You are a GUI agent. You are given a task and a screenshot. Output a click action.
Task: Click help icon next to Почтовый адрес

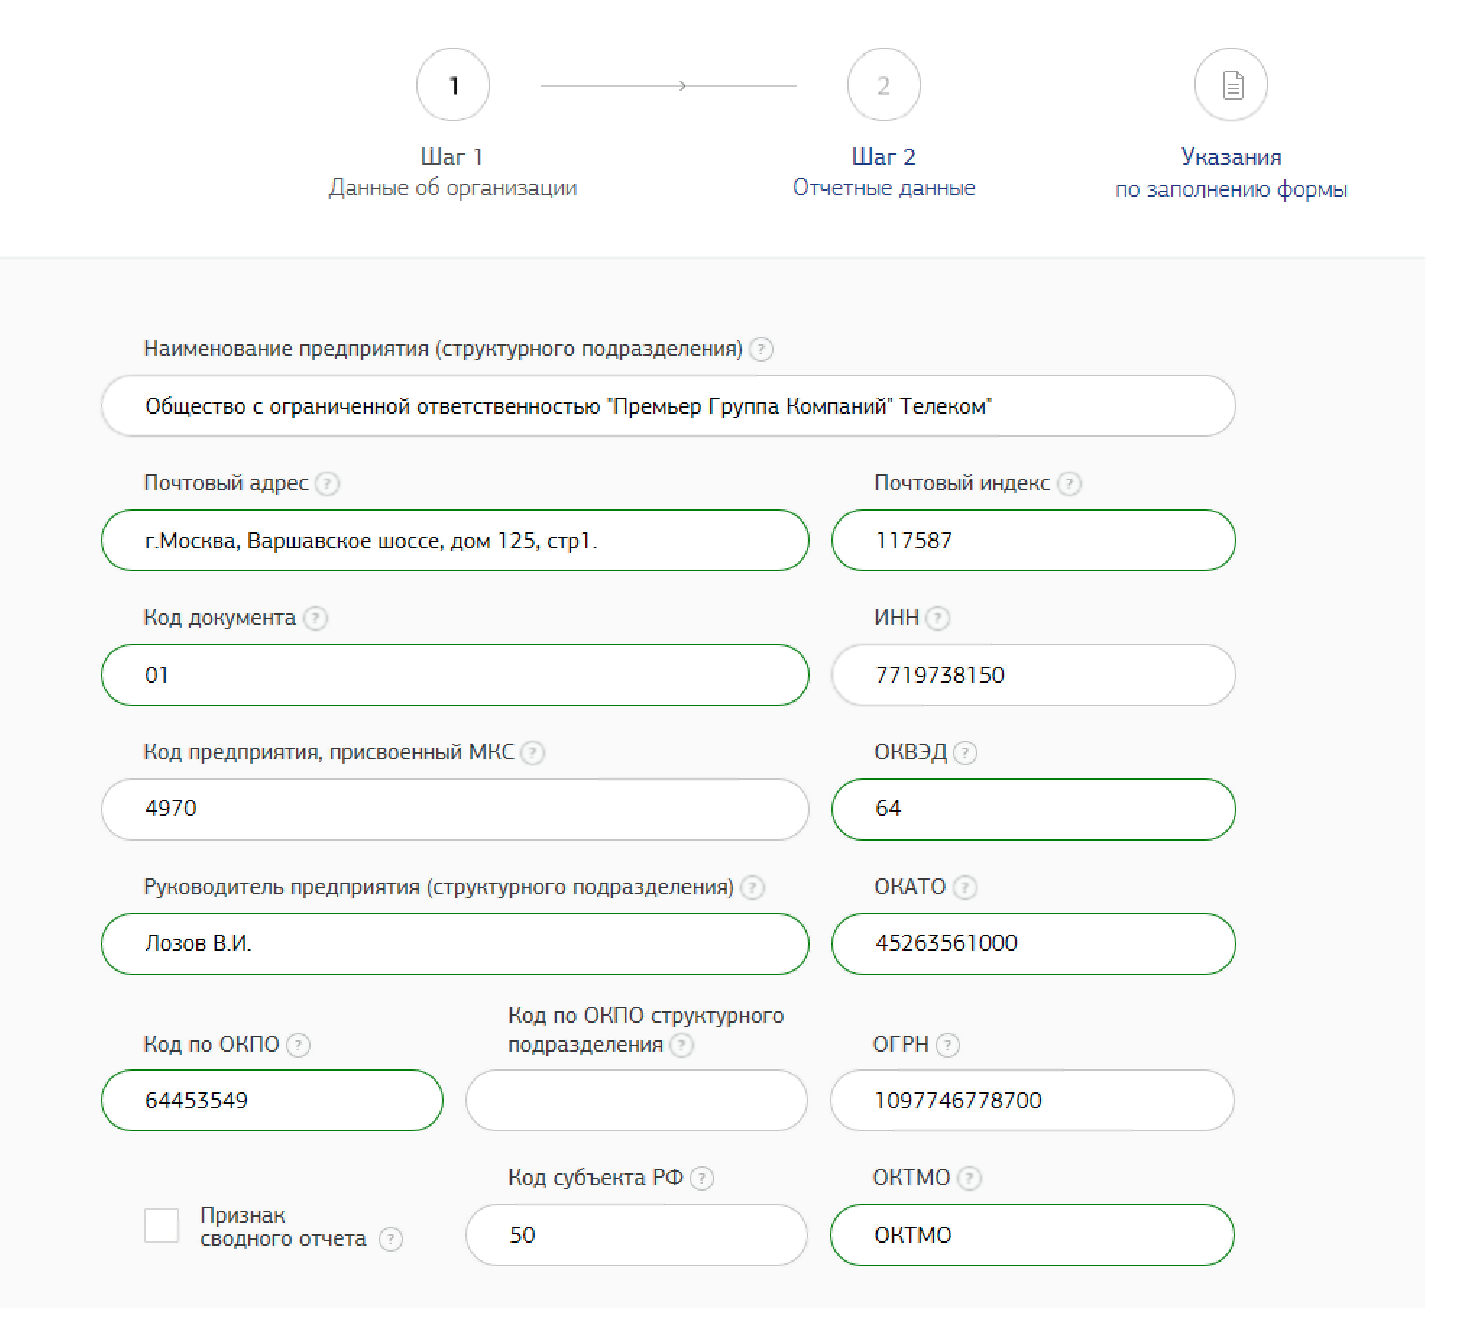[x=328, y=484]
